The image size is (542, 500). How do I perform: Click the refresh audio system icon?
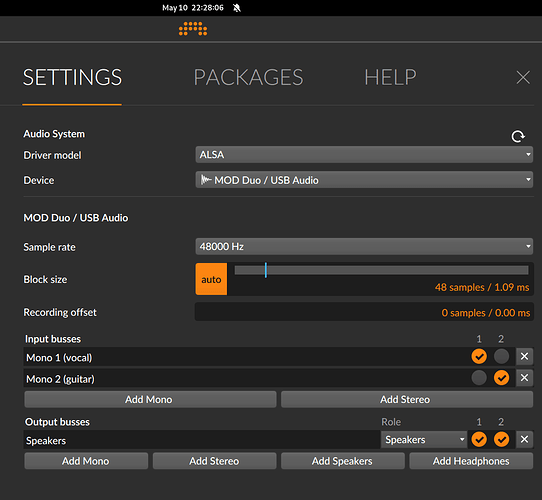(x=518, y=136)
